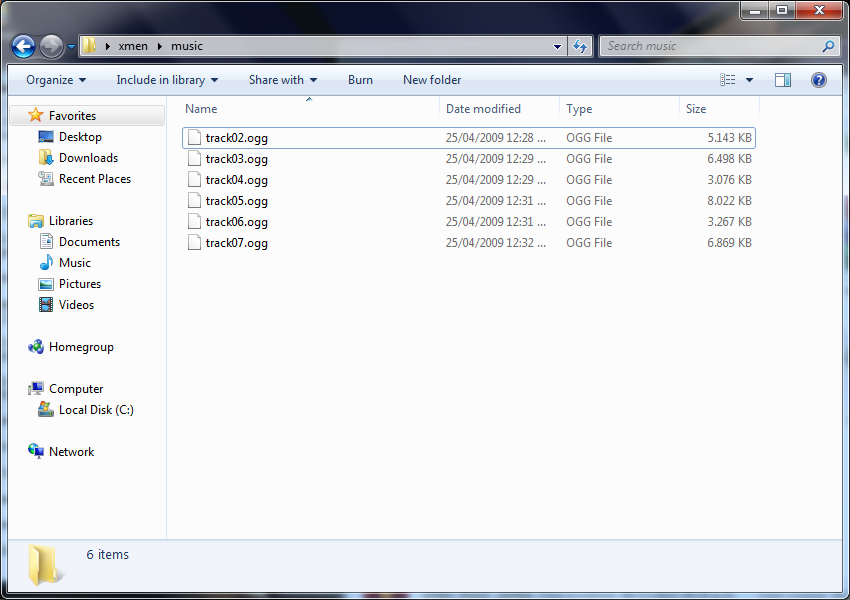Toggle the preview pane icon
Screen dimensions: 850x600
pyautogui.click(x=783, y=80)
